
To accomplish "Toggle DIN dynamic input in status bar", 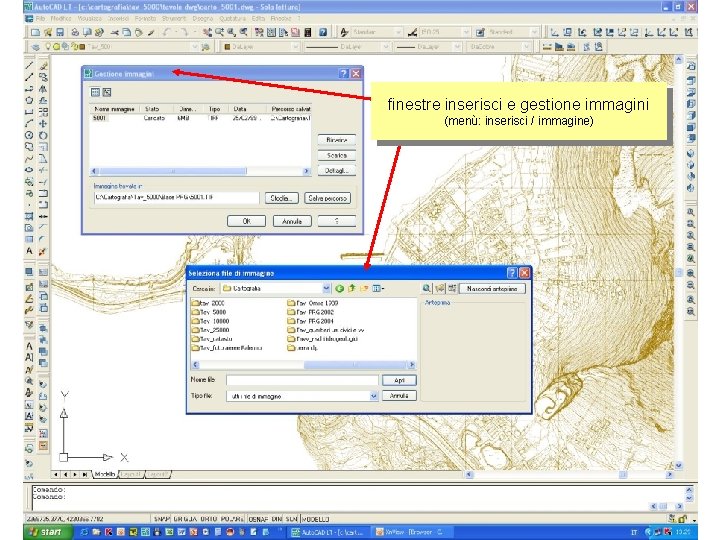I will coord(277,519).
